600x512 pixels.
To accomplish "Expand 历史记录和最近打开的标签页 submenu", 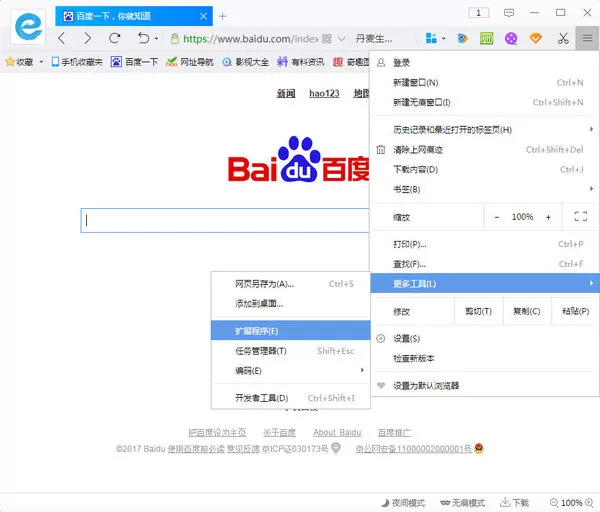I will point(484,130).
